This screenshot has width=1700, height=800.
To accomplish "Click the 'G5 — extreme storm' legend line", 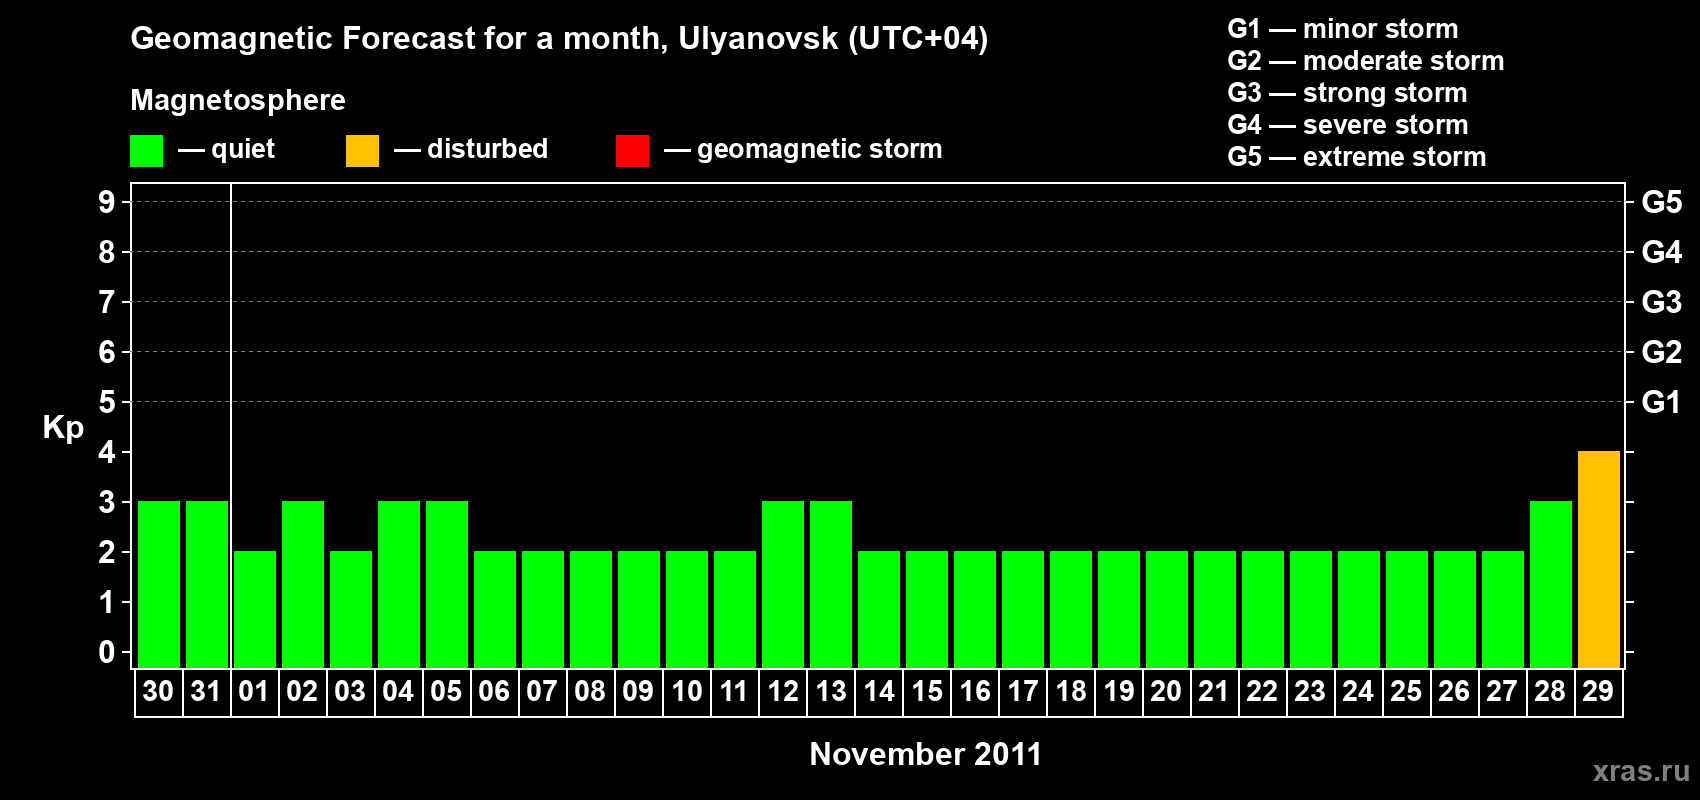I will 1357,157.
